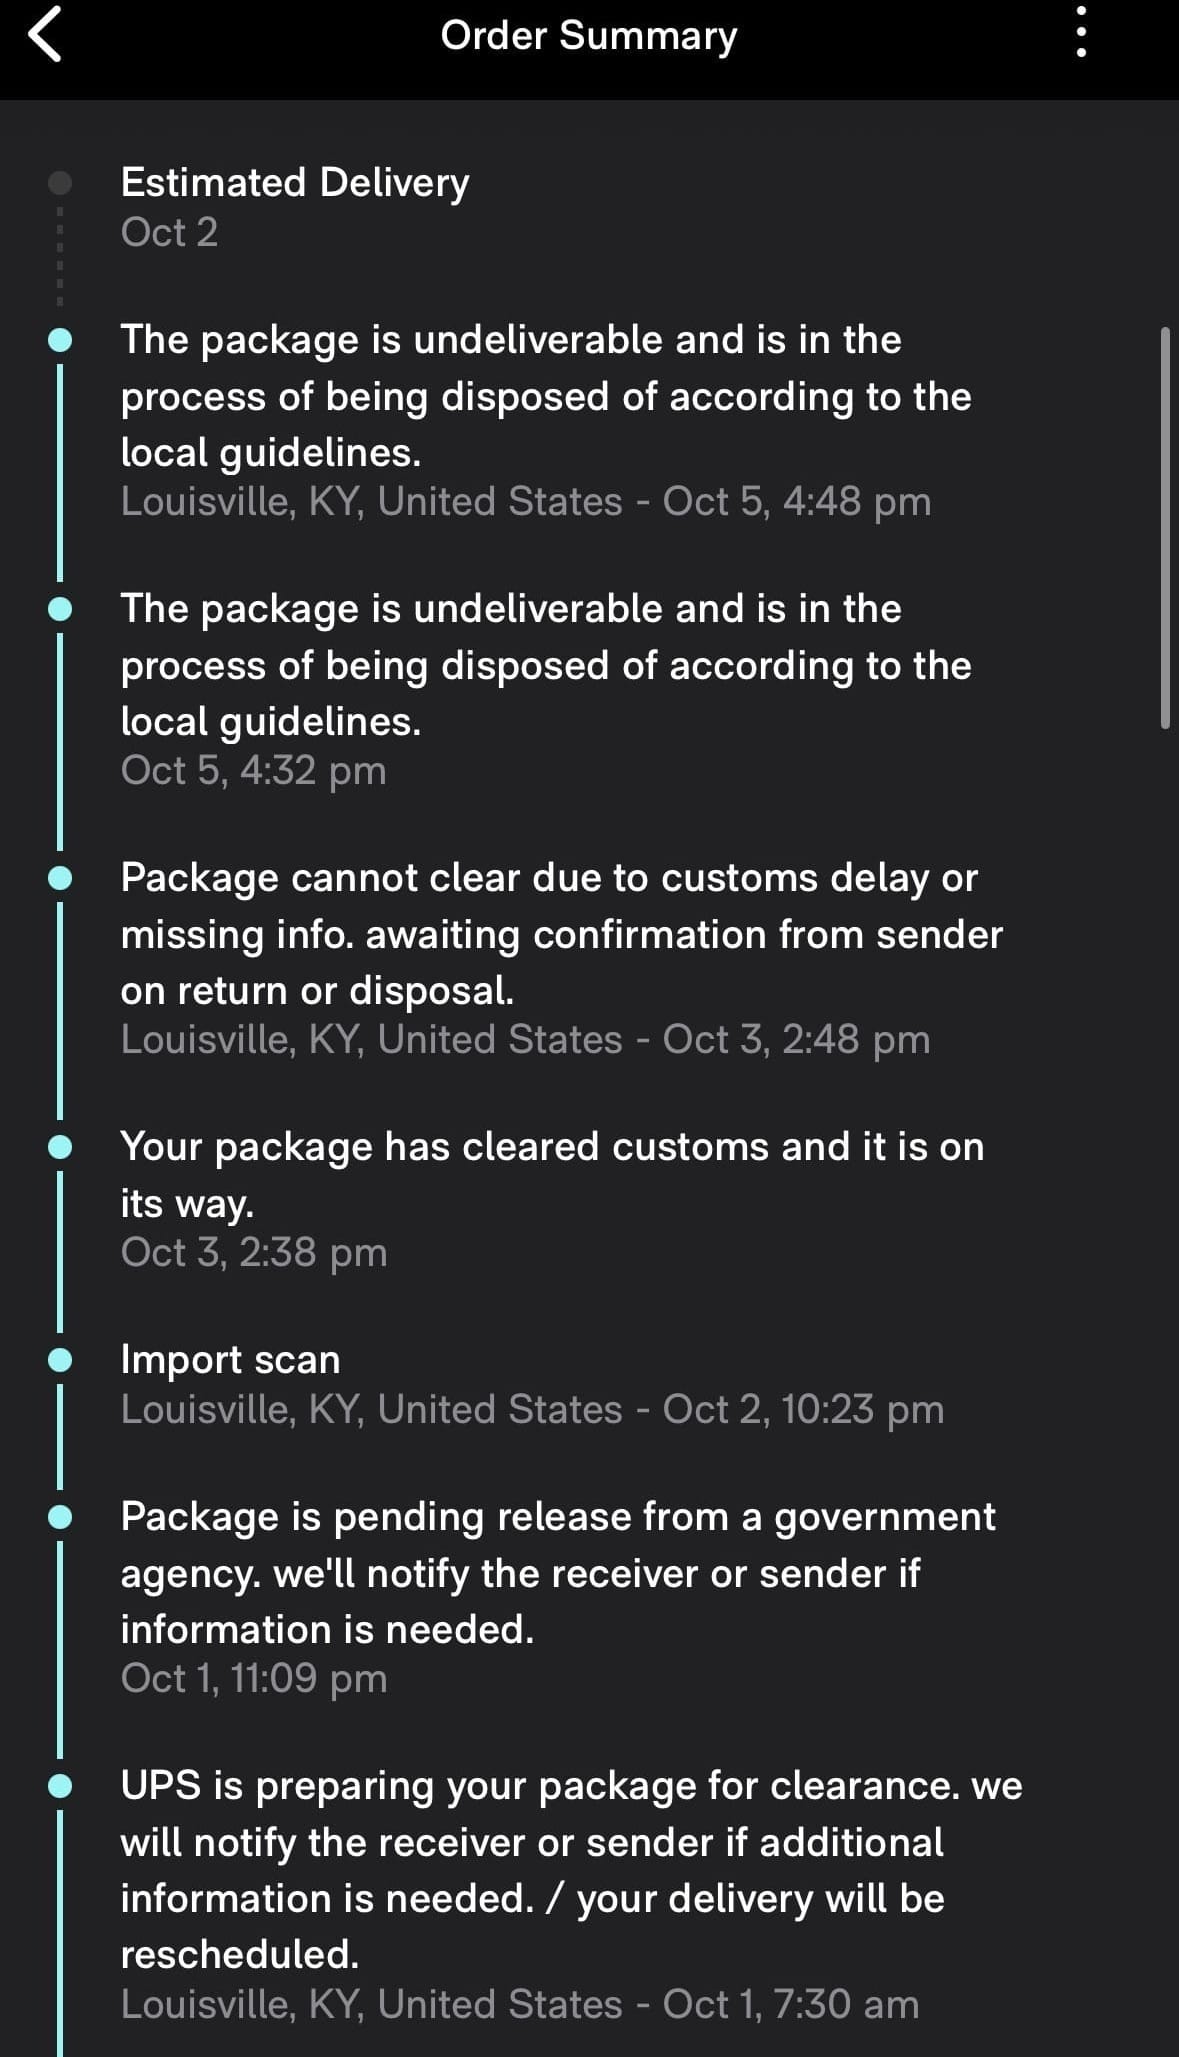Tap the UPS preparing clearance timeline dot

point(60,1786)
